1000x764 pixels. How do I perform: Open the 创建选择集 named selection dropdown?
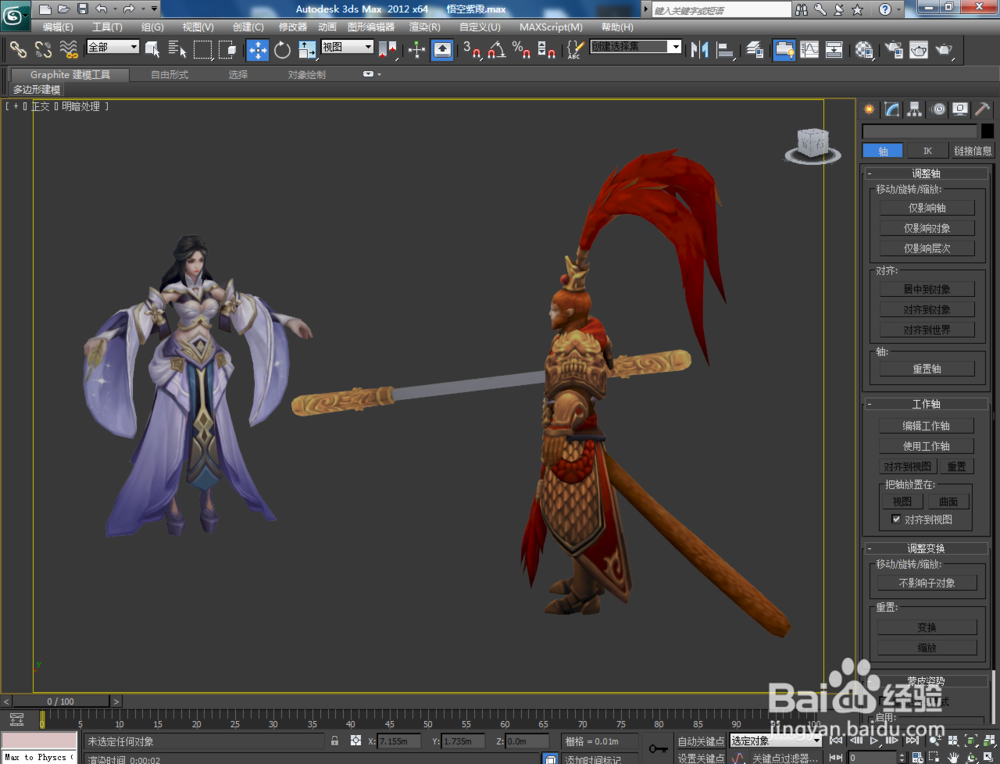coord(636,47)
